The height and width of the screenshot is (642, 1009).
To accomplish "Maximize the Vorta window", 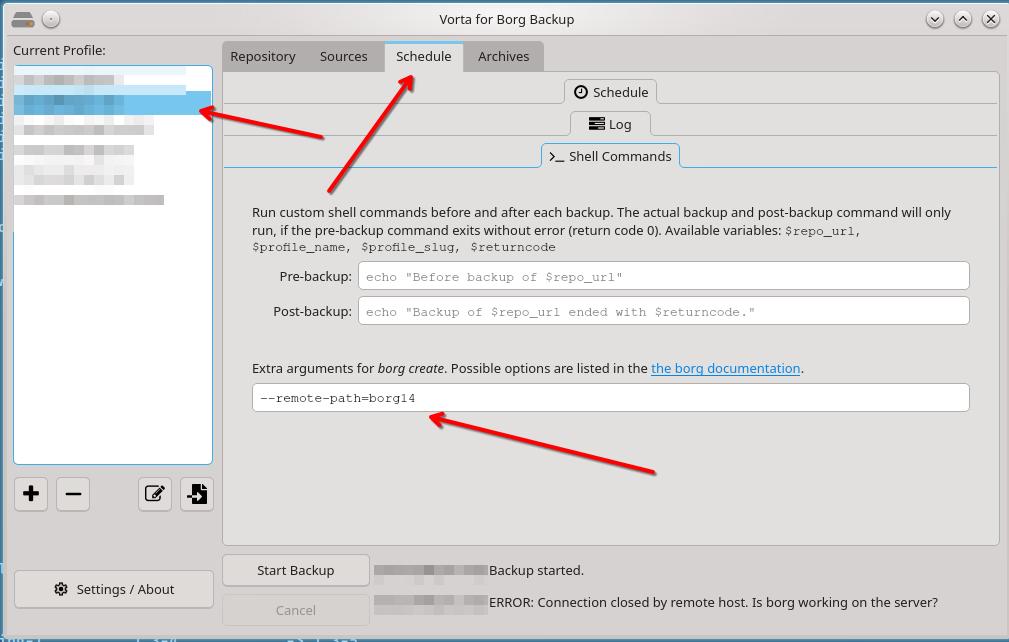I will tap(963, 19).
